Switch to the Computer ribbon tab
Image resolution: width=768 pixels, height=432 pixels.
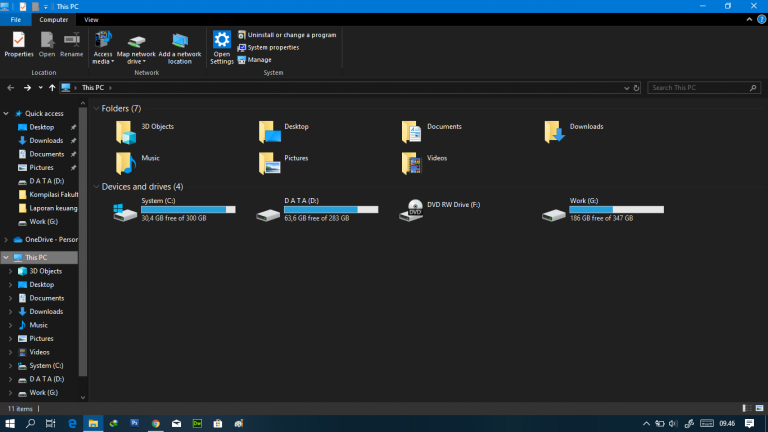pos(53,20)
